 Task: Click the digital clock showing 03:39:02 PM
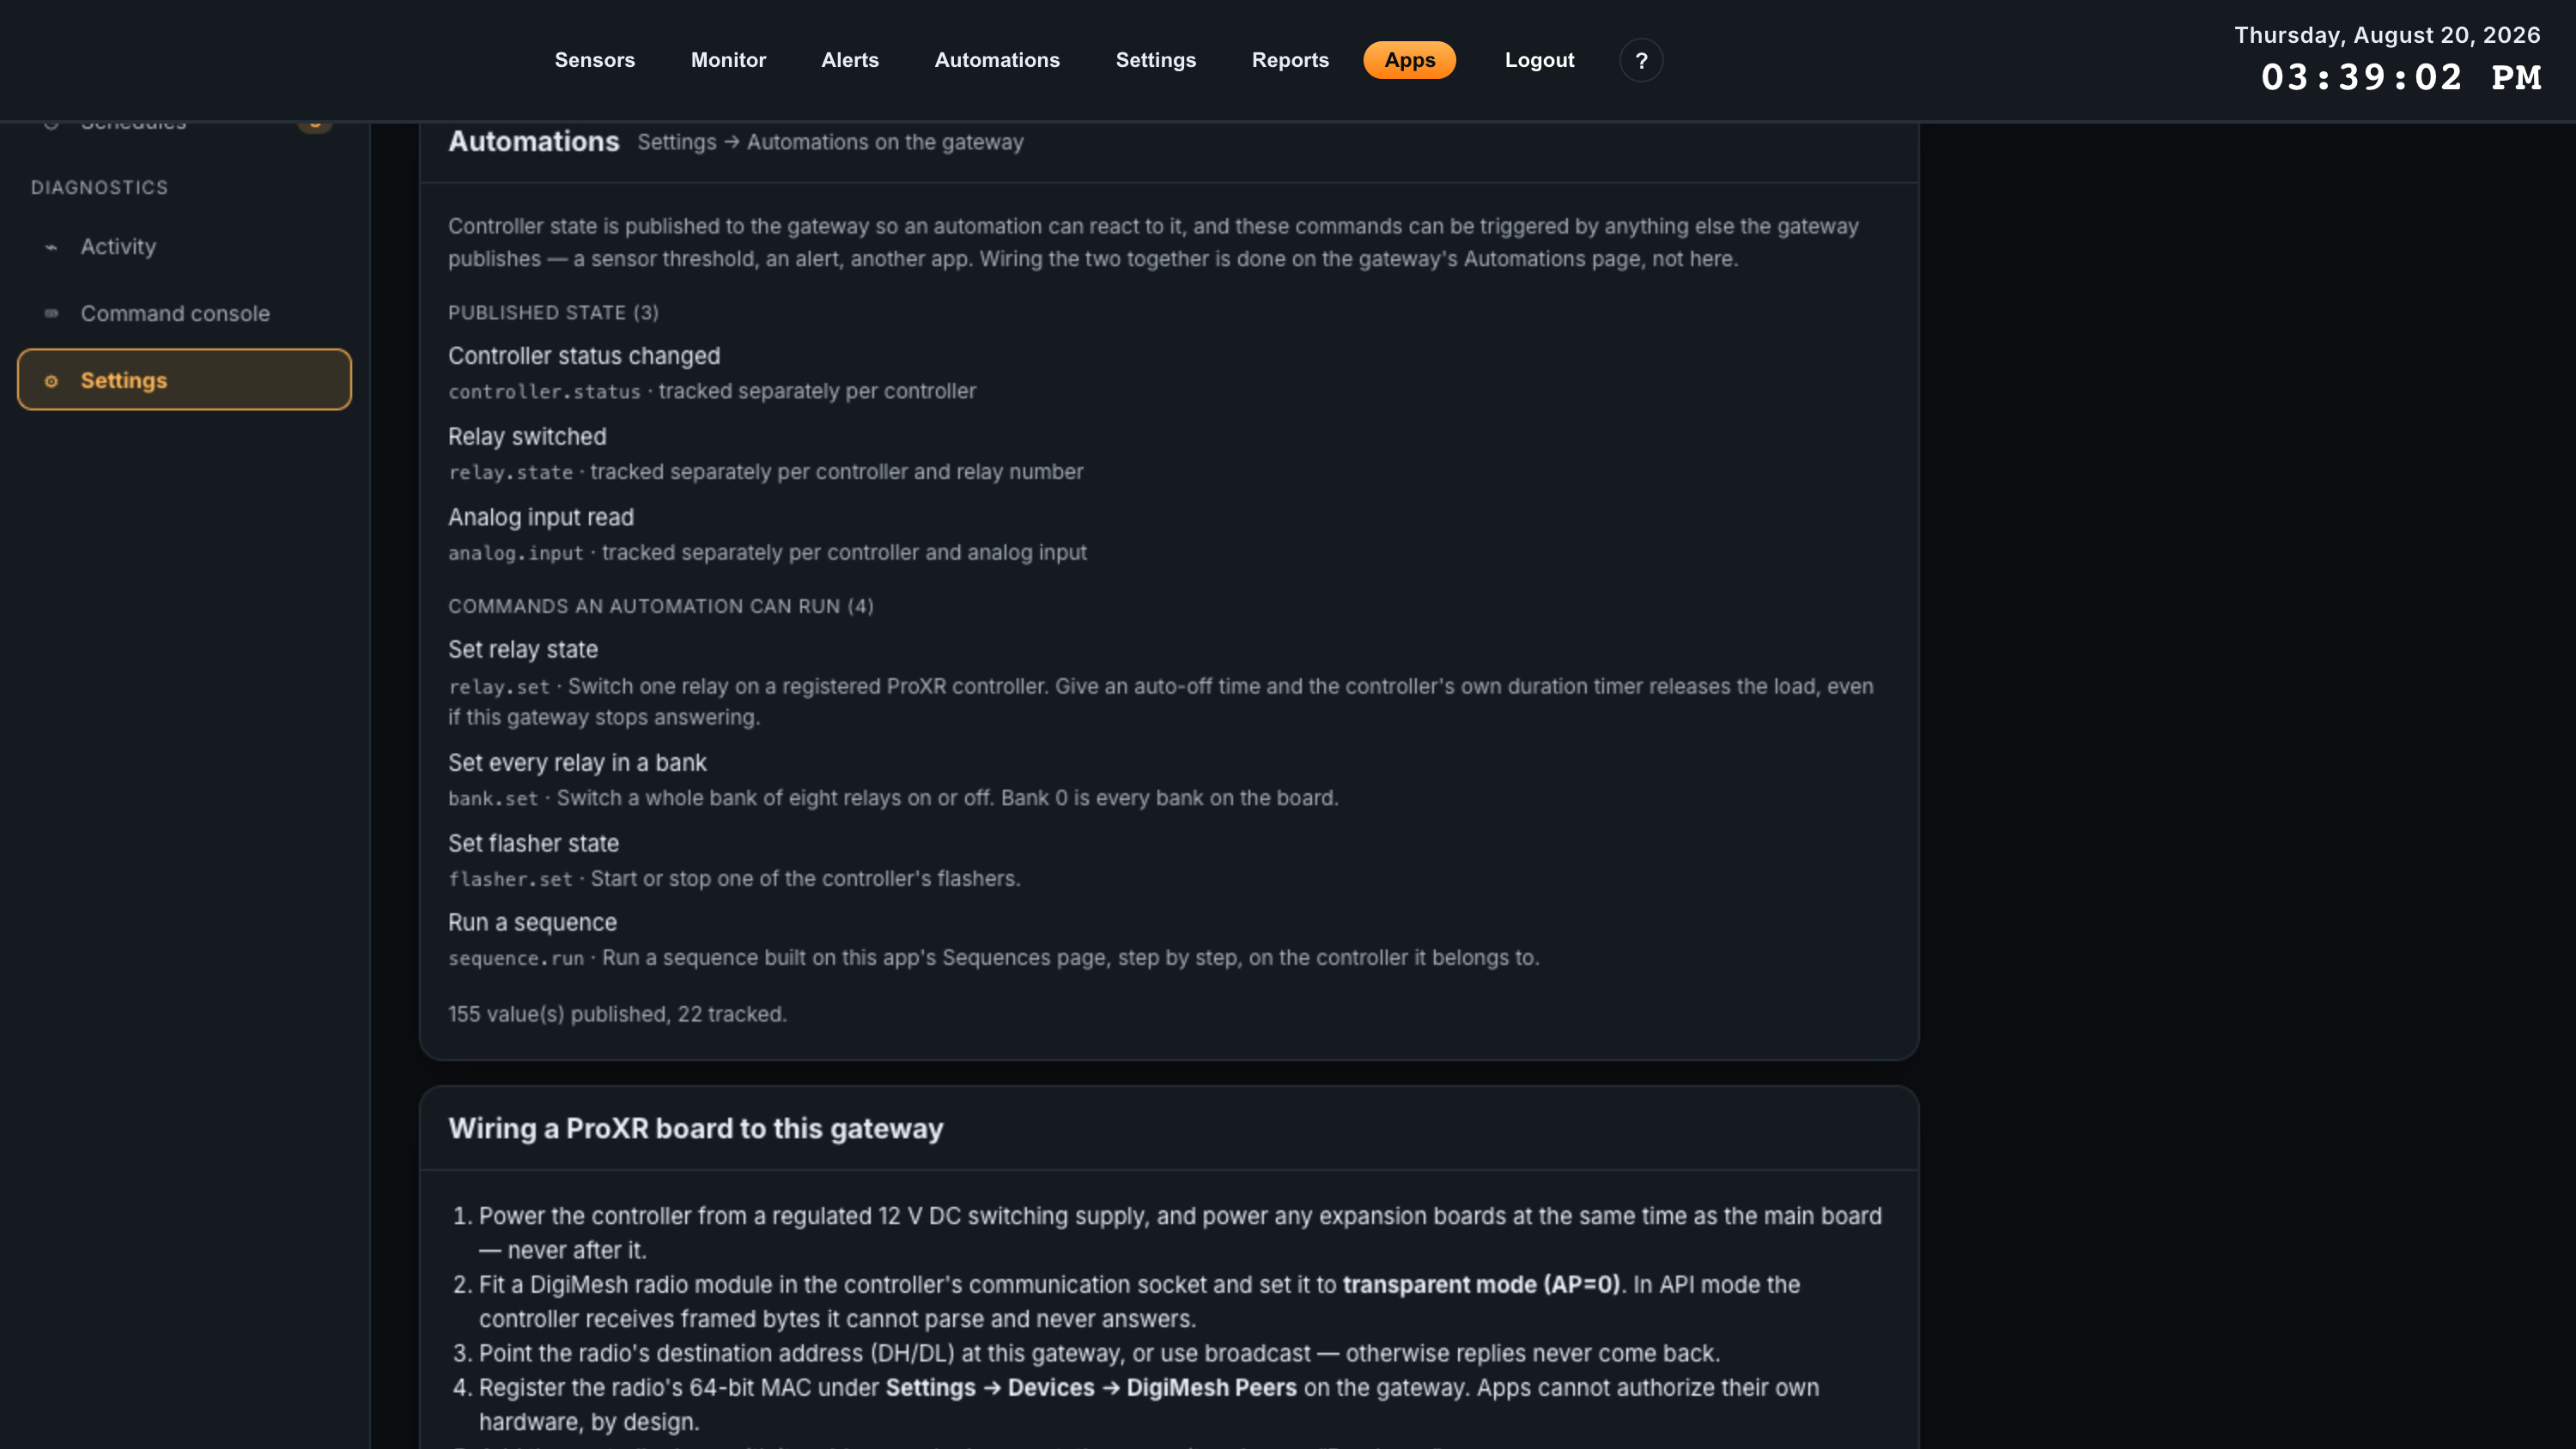(x=2401, y=77)
